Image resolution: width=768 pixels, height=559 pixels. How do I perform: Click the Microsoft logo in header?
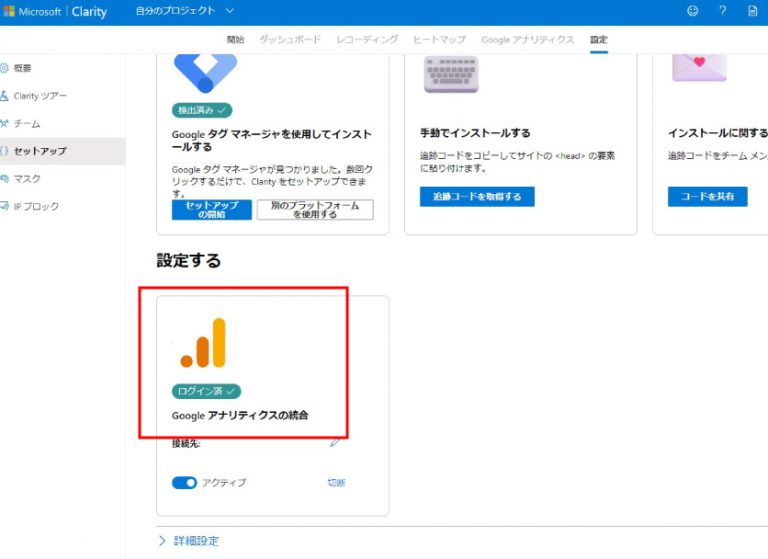click(9, 11)
